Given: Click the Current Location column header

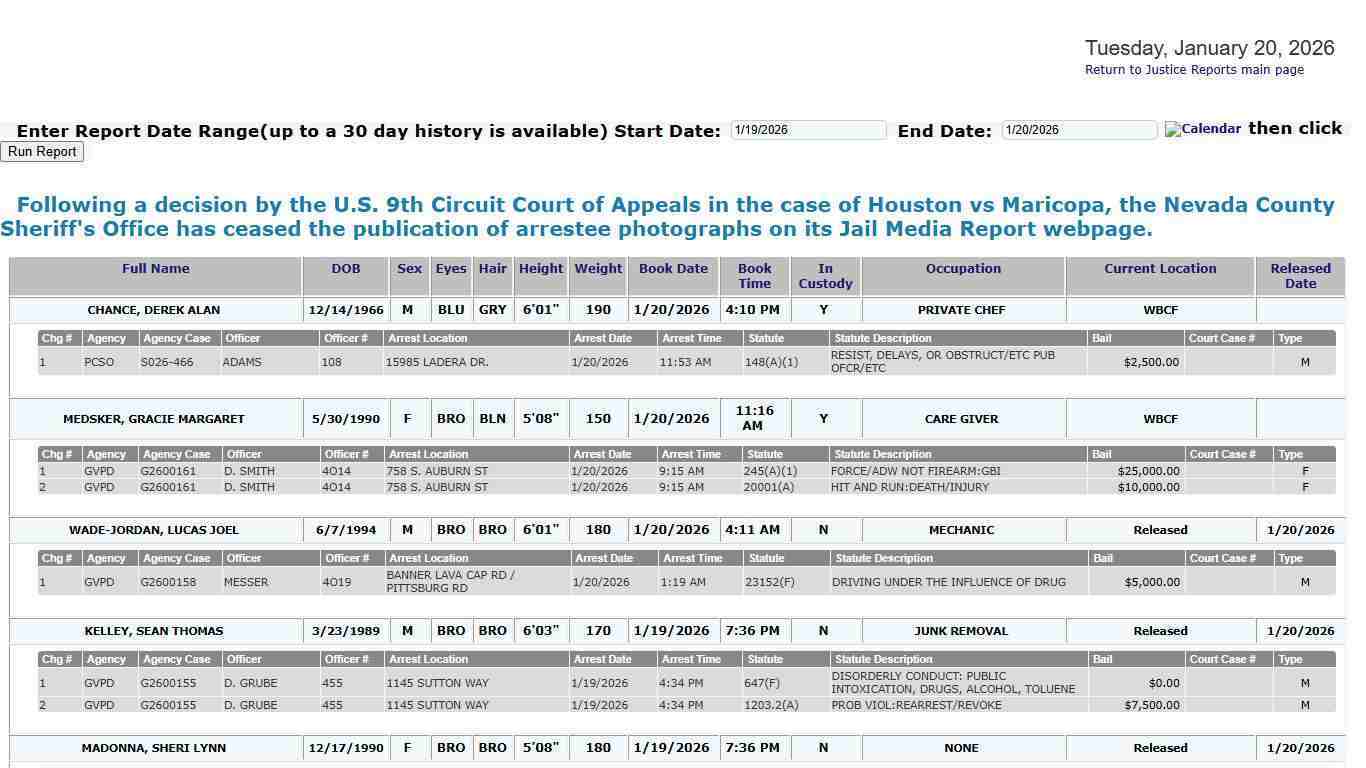Looking at the screenshot, I should [1160, 268].
